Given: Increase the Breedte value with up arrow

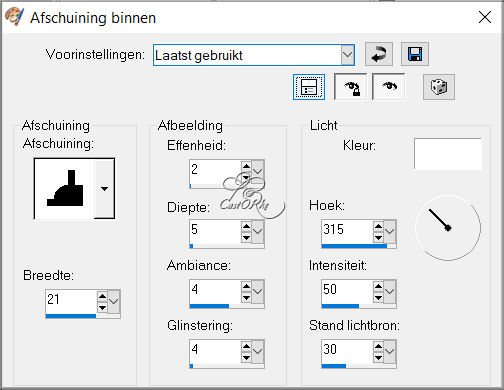Looking at the screenshot, I should pos(102,296).
